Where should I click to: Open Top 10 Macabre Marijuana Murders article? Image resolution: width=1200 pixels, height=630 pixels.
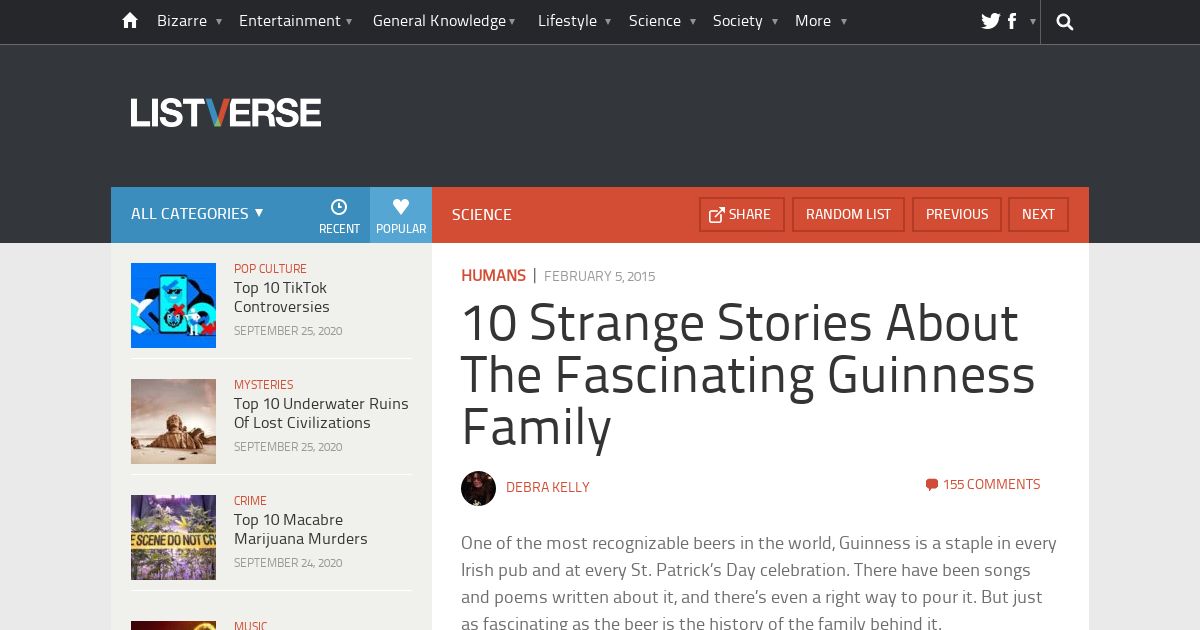(301, 529)
